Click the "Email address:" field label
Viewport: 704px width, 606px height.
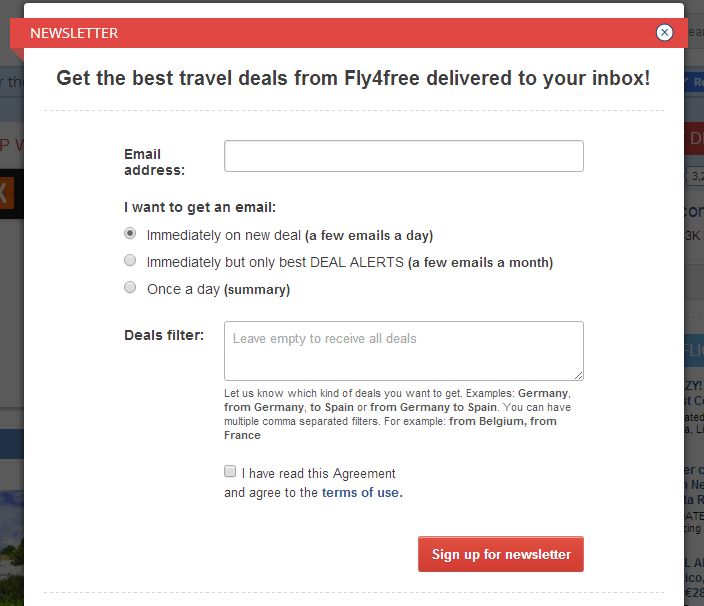coord(154,162)
